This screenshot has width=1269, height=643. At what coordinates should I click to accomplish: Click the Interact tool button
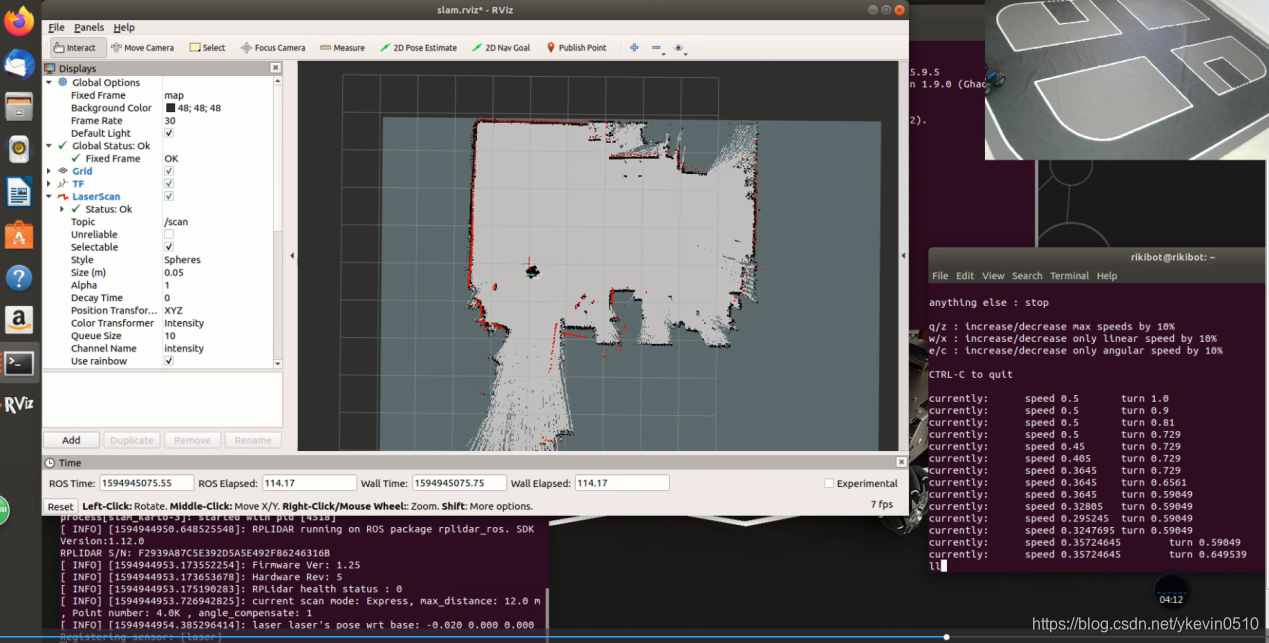74,47
